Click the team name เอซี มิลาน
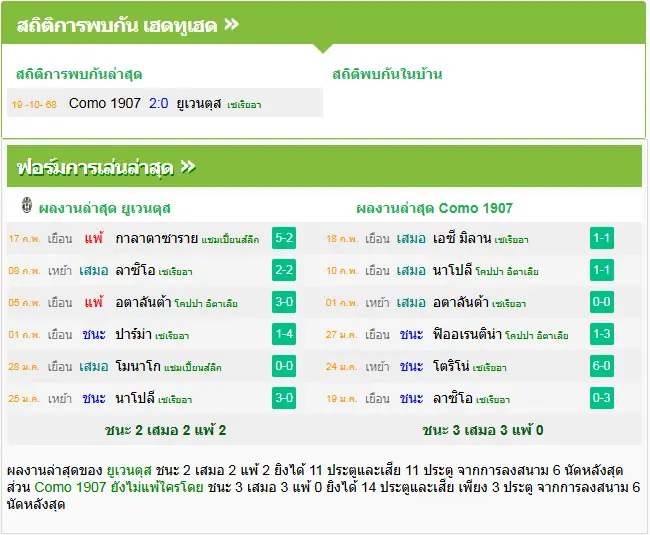The height and width of the screenshot is (535, 650). tap(462, 238)
